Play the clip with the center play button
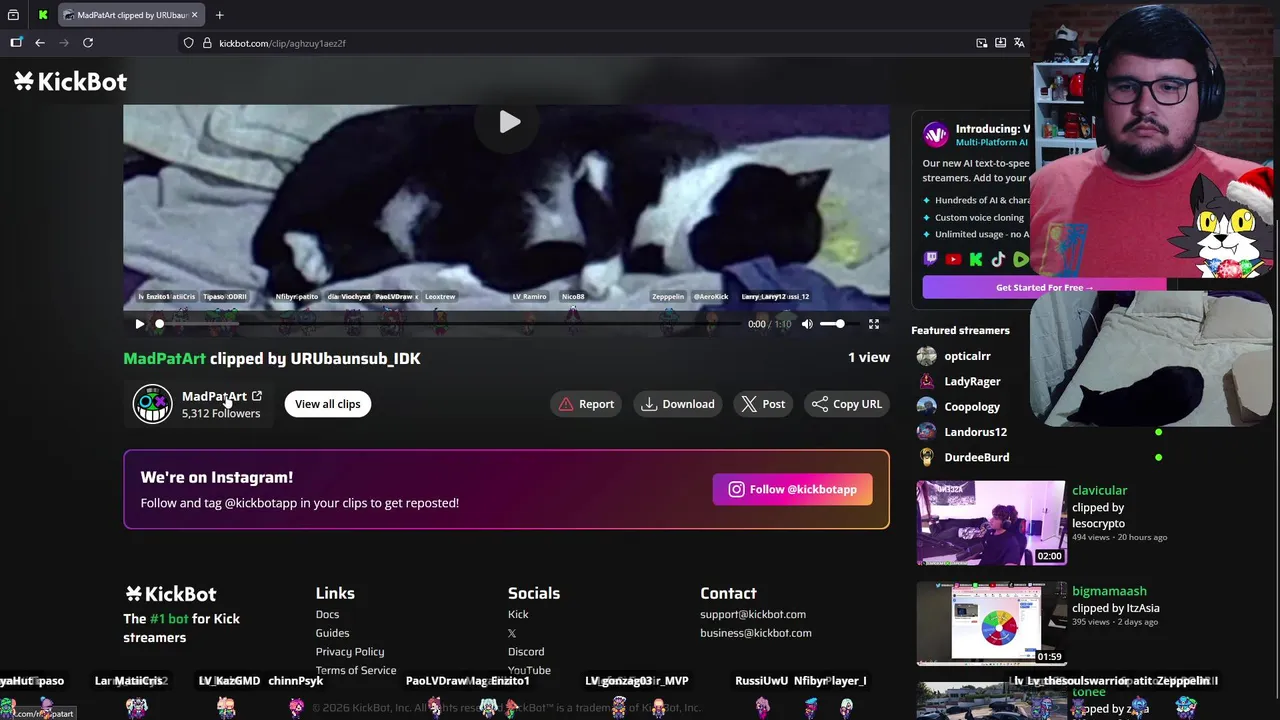This screenshot has width=1280, height=720. coord(509,122)
